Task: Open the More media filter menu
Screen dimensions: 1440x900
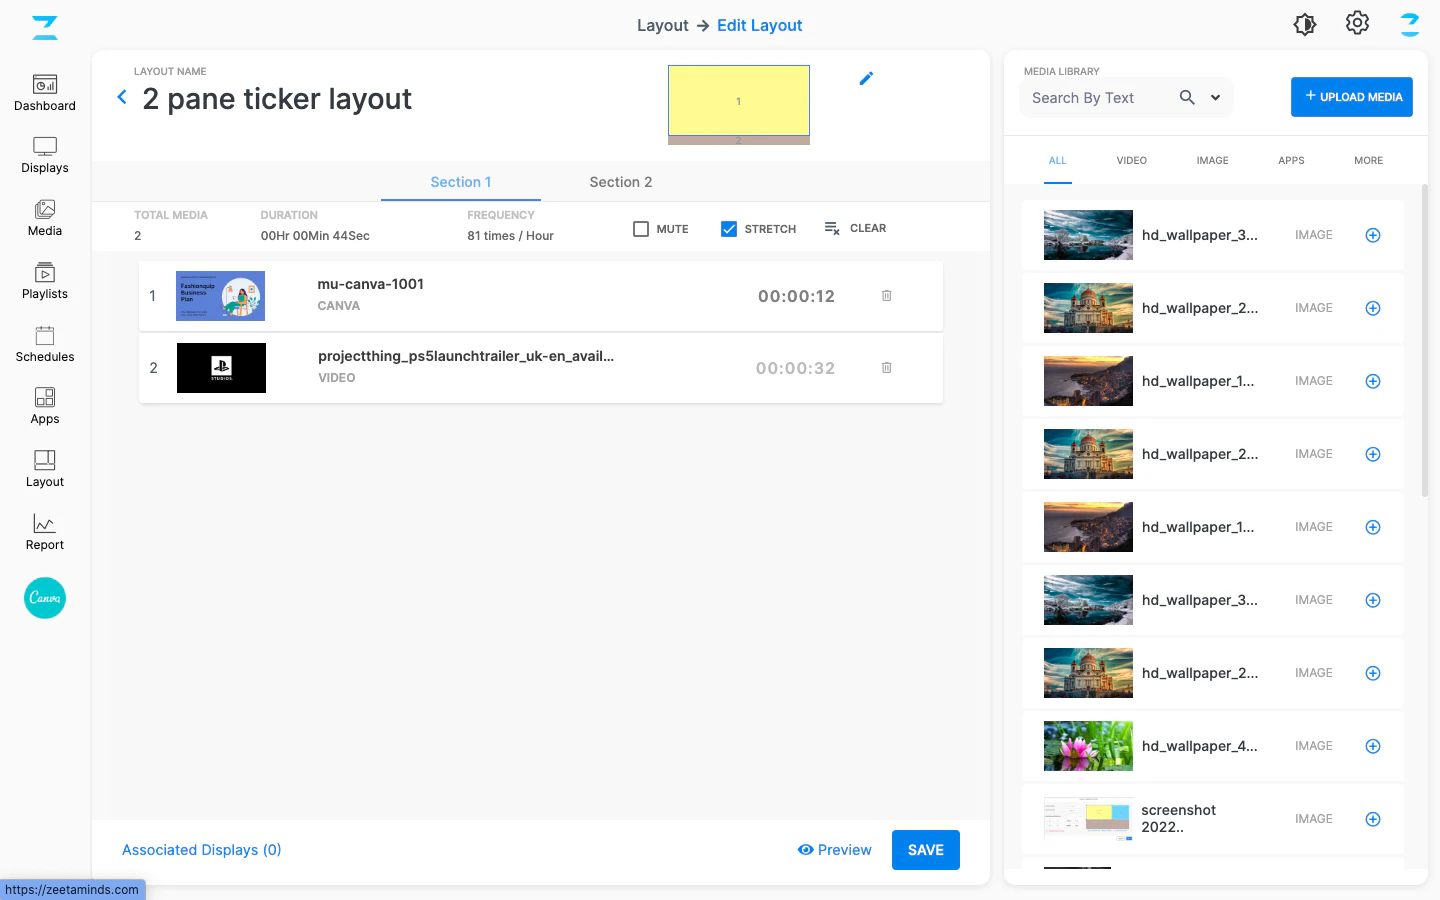Action: click(x=1368, y=161)
